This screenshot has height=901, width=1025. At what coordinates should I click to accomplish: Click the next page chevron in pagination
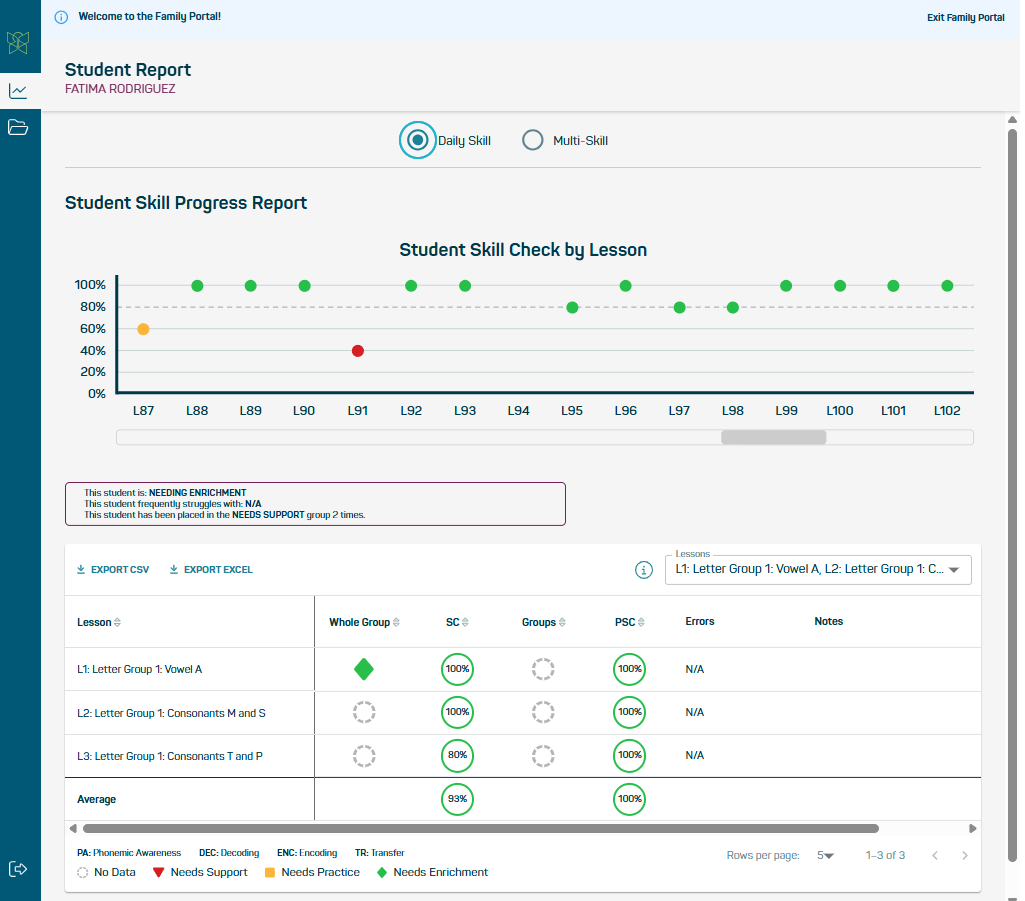pos(964,855)
